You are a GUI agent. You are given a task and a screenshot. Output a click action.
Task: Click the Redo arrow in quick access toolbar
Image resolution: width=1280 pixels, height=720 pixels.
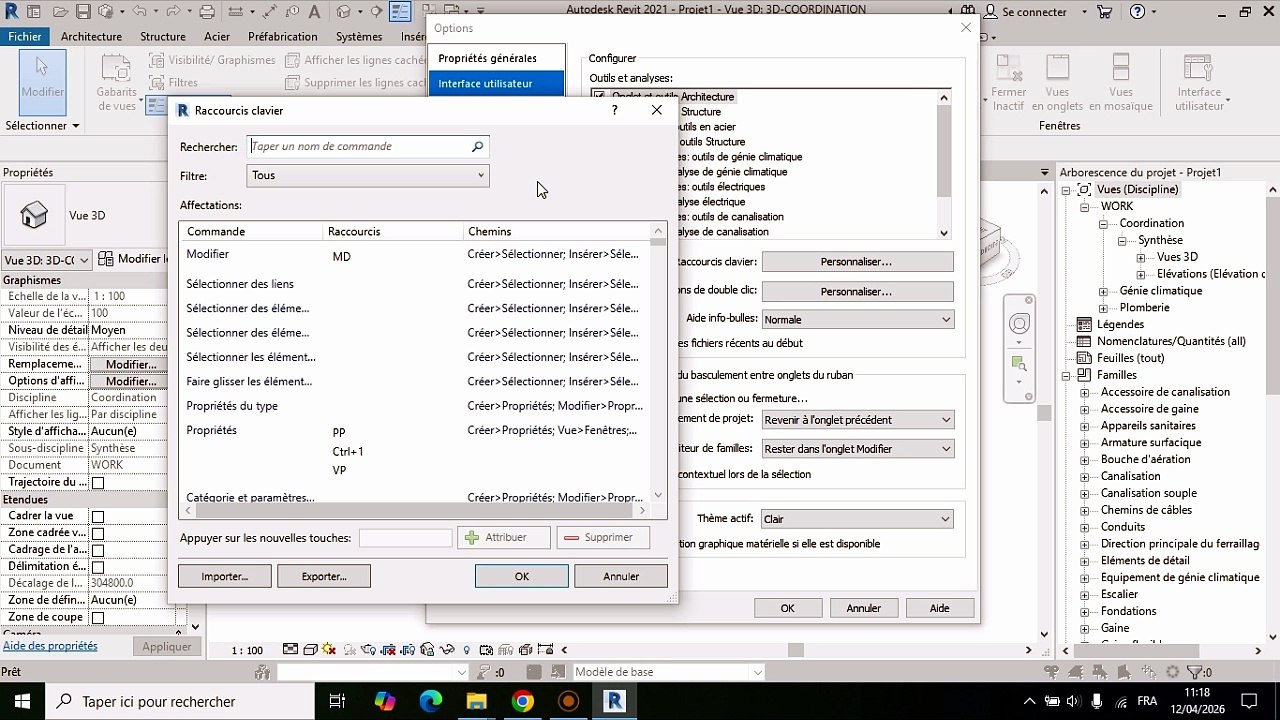click(x=173, y=12)
